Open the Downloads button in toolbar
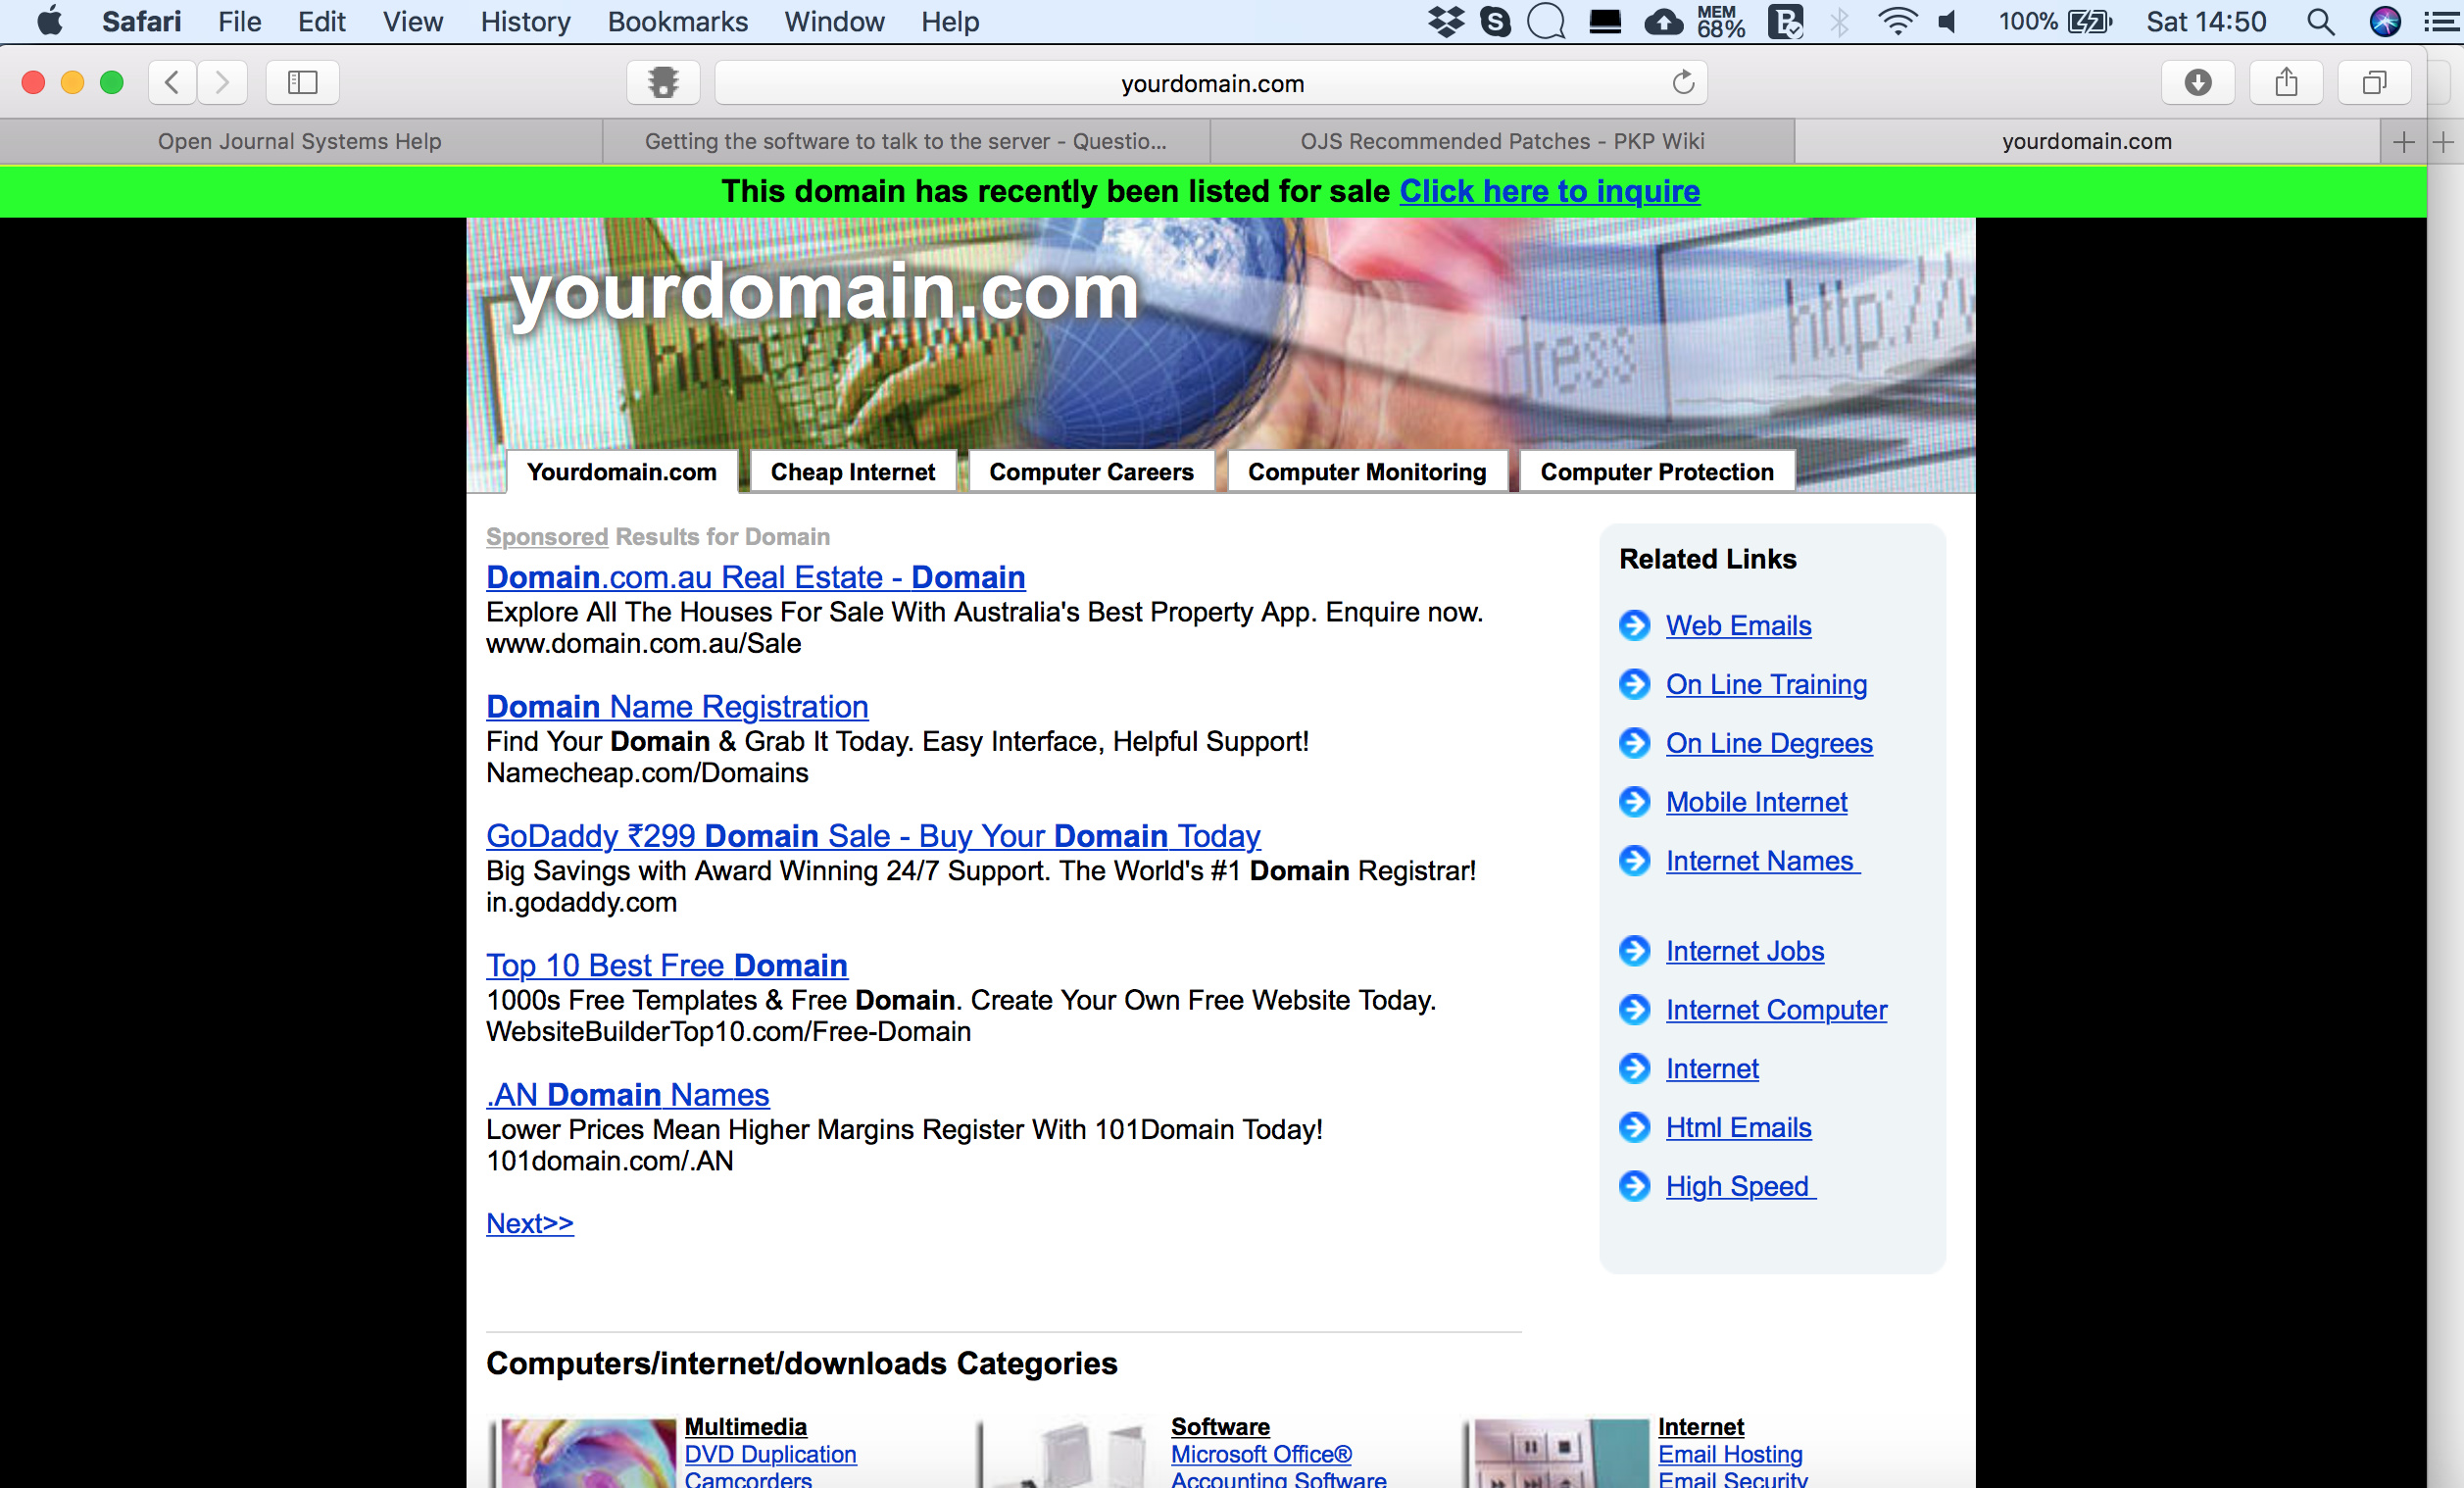 [2197, 82]
